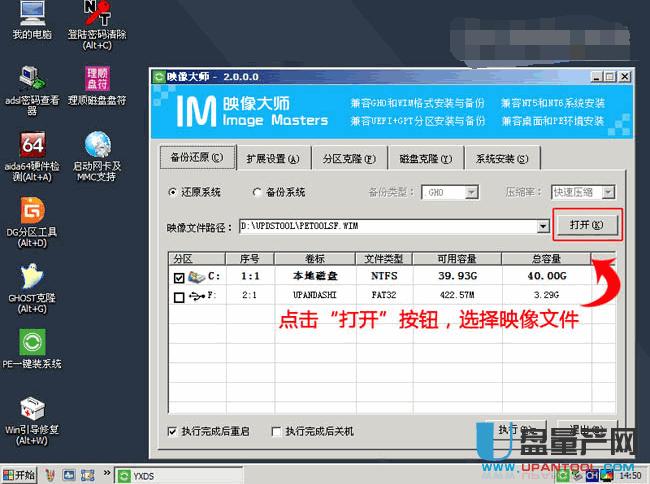Click the 打开 button
650x484 pixels.
[x=586, y=225]
